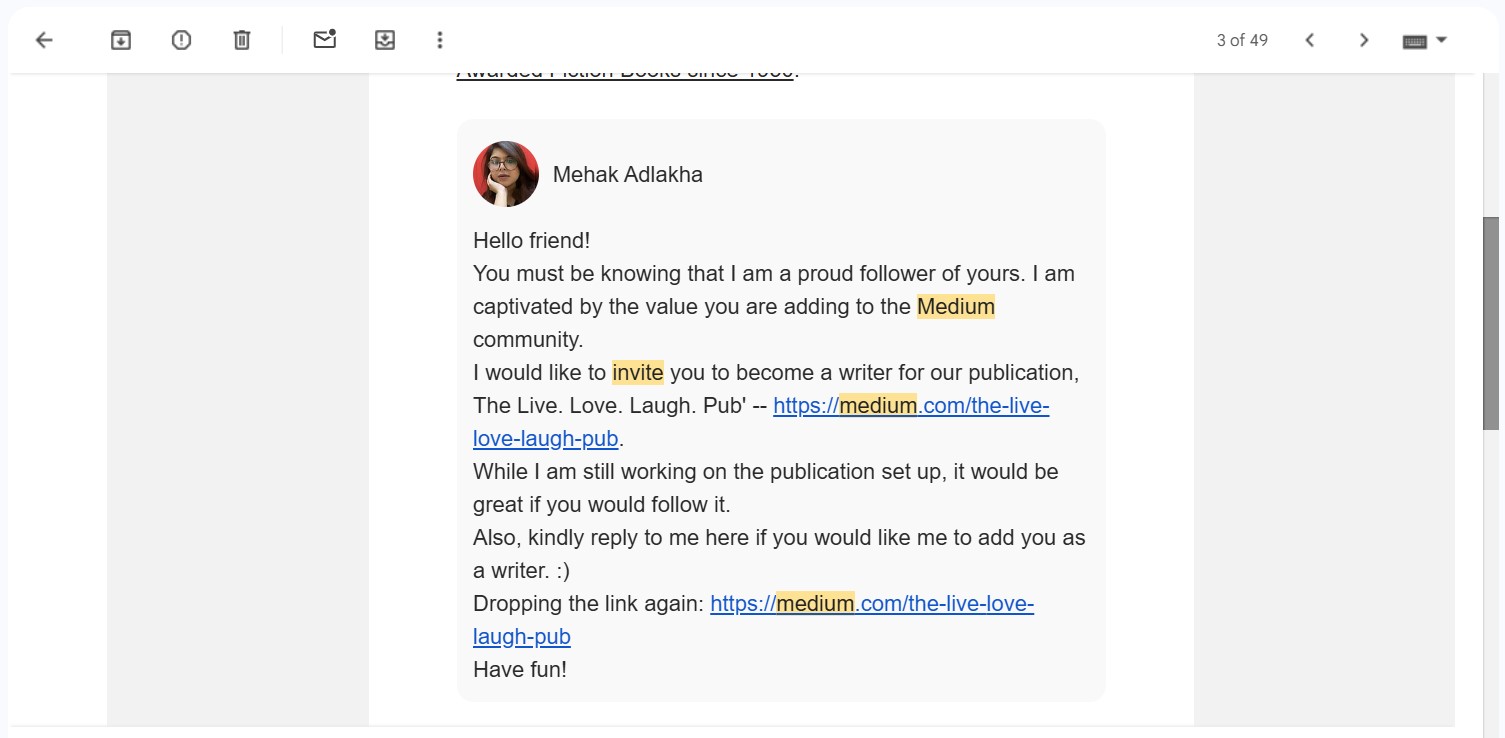Delete this email with trash icon
1505x738 pixels.
[x=242, y=40]
